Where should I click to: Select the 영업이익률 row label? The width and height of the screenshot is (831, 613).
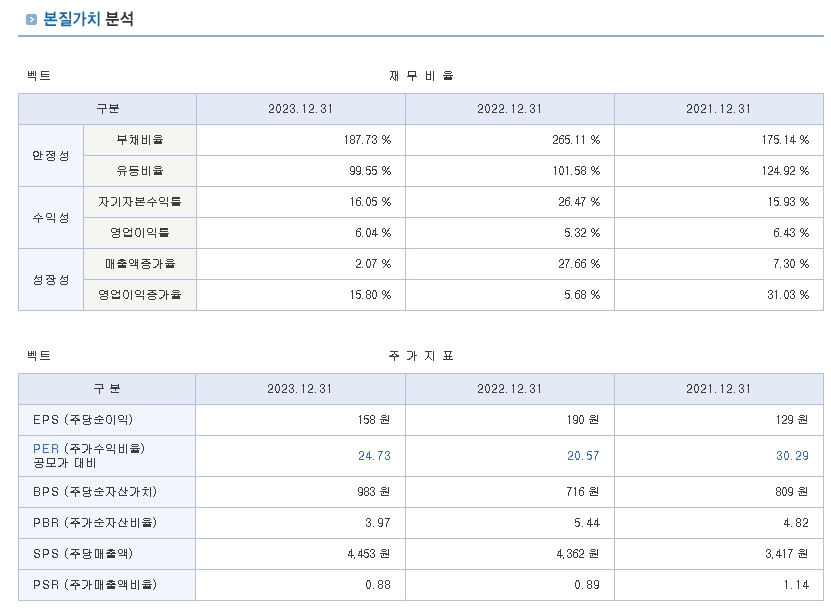tap(140, 233)
